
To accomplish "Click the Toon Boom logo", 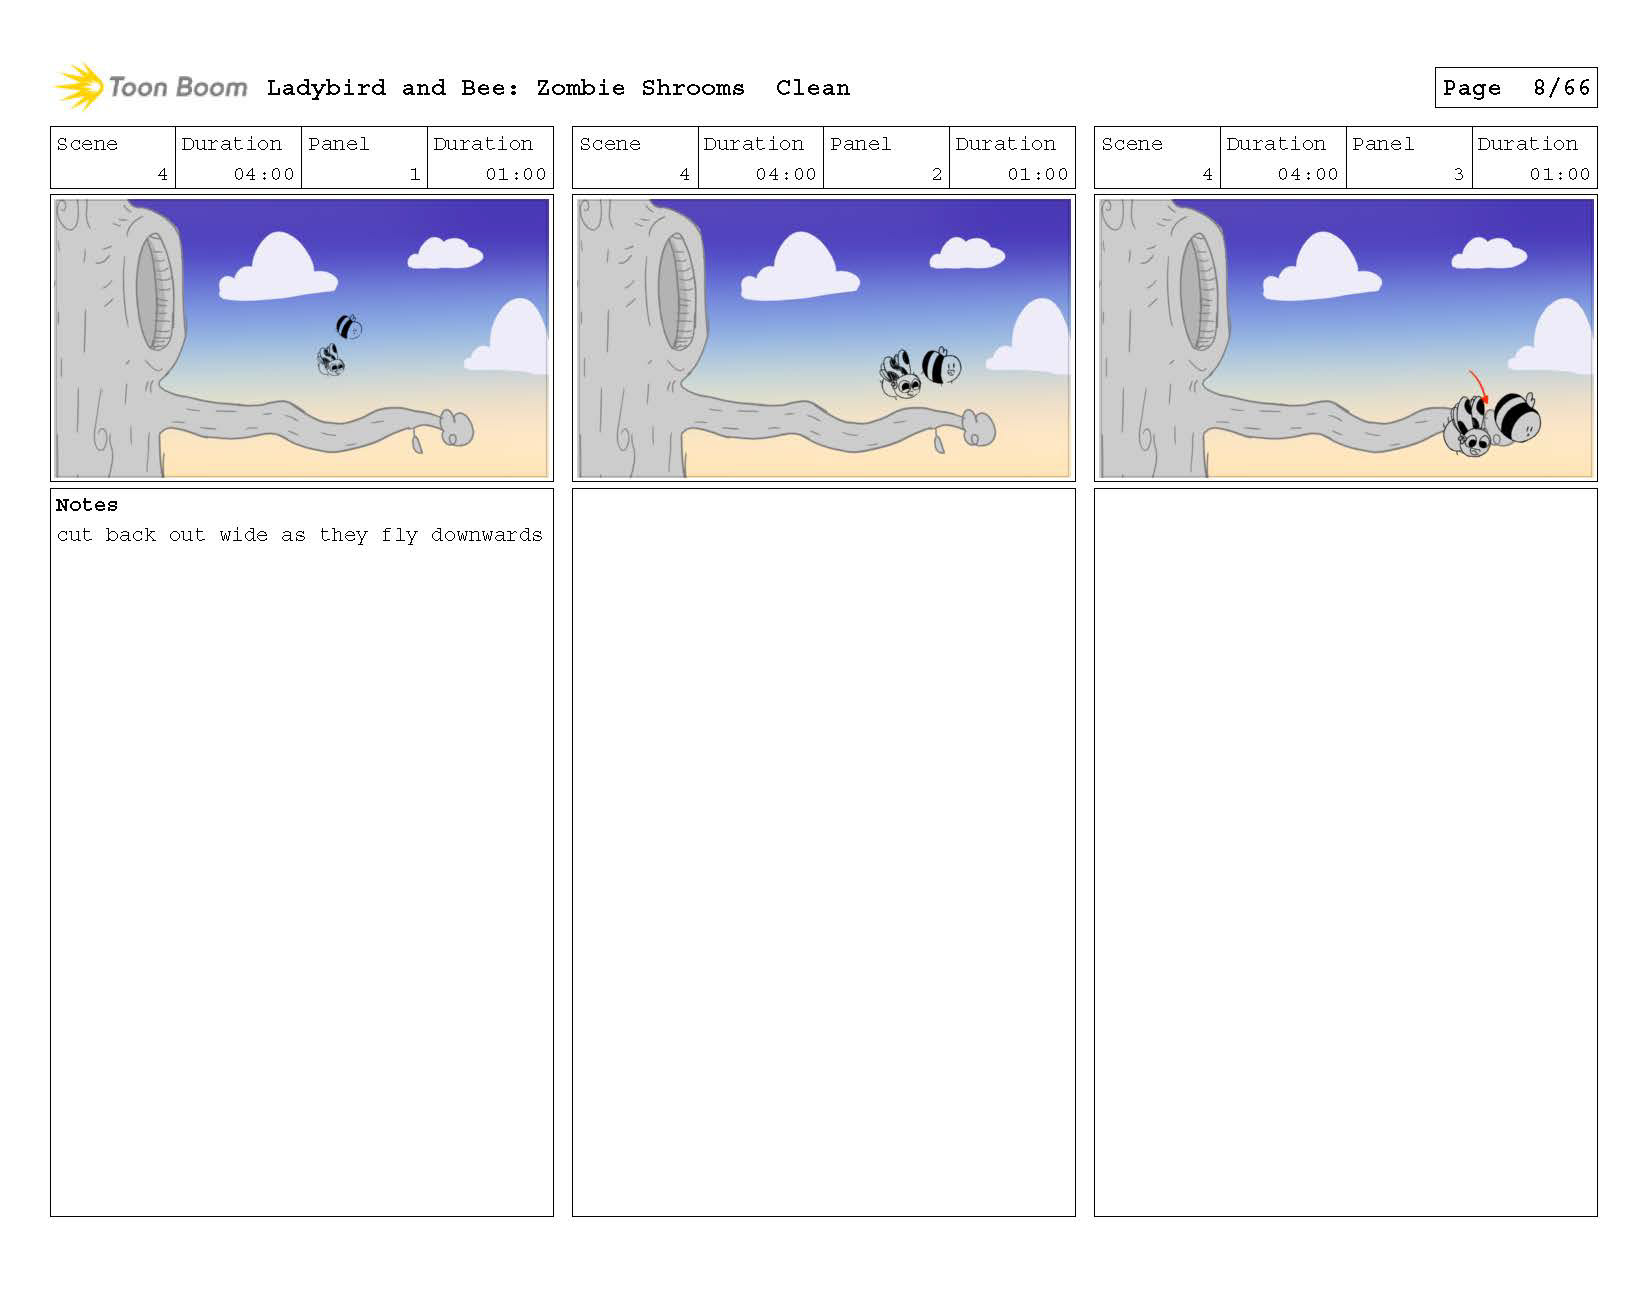I will click(x=150, y=87).
